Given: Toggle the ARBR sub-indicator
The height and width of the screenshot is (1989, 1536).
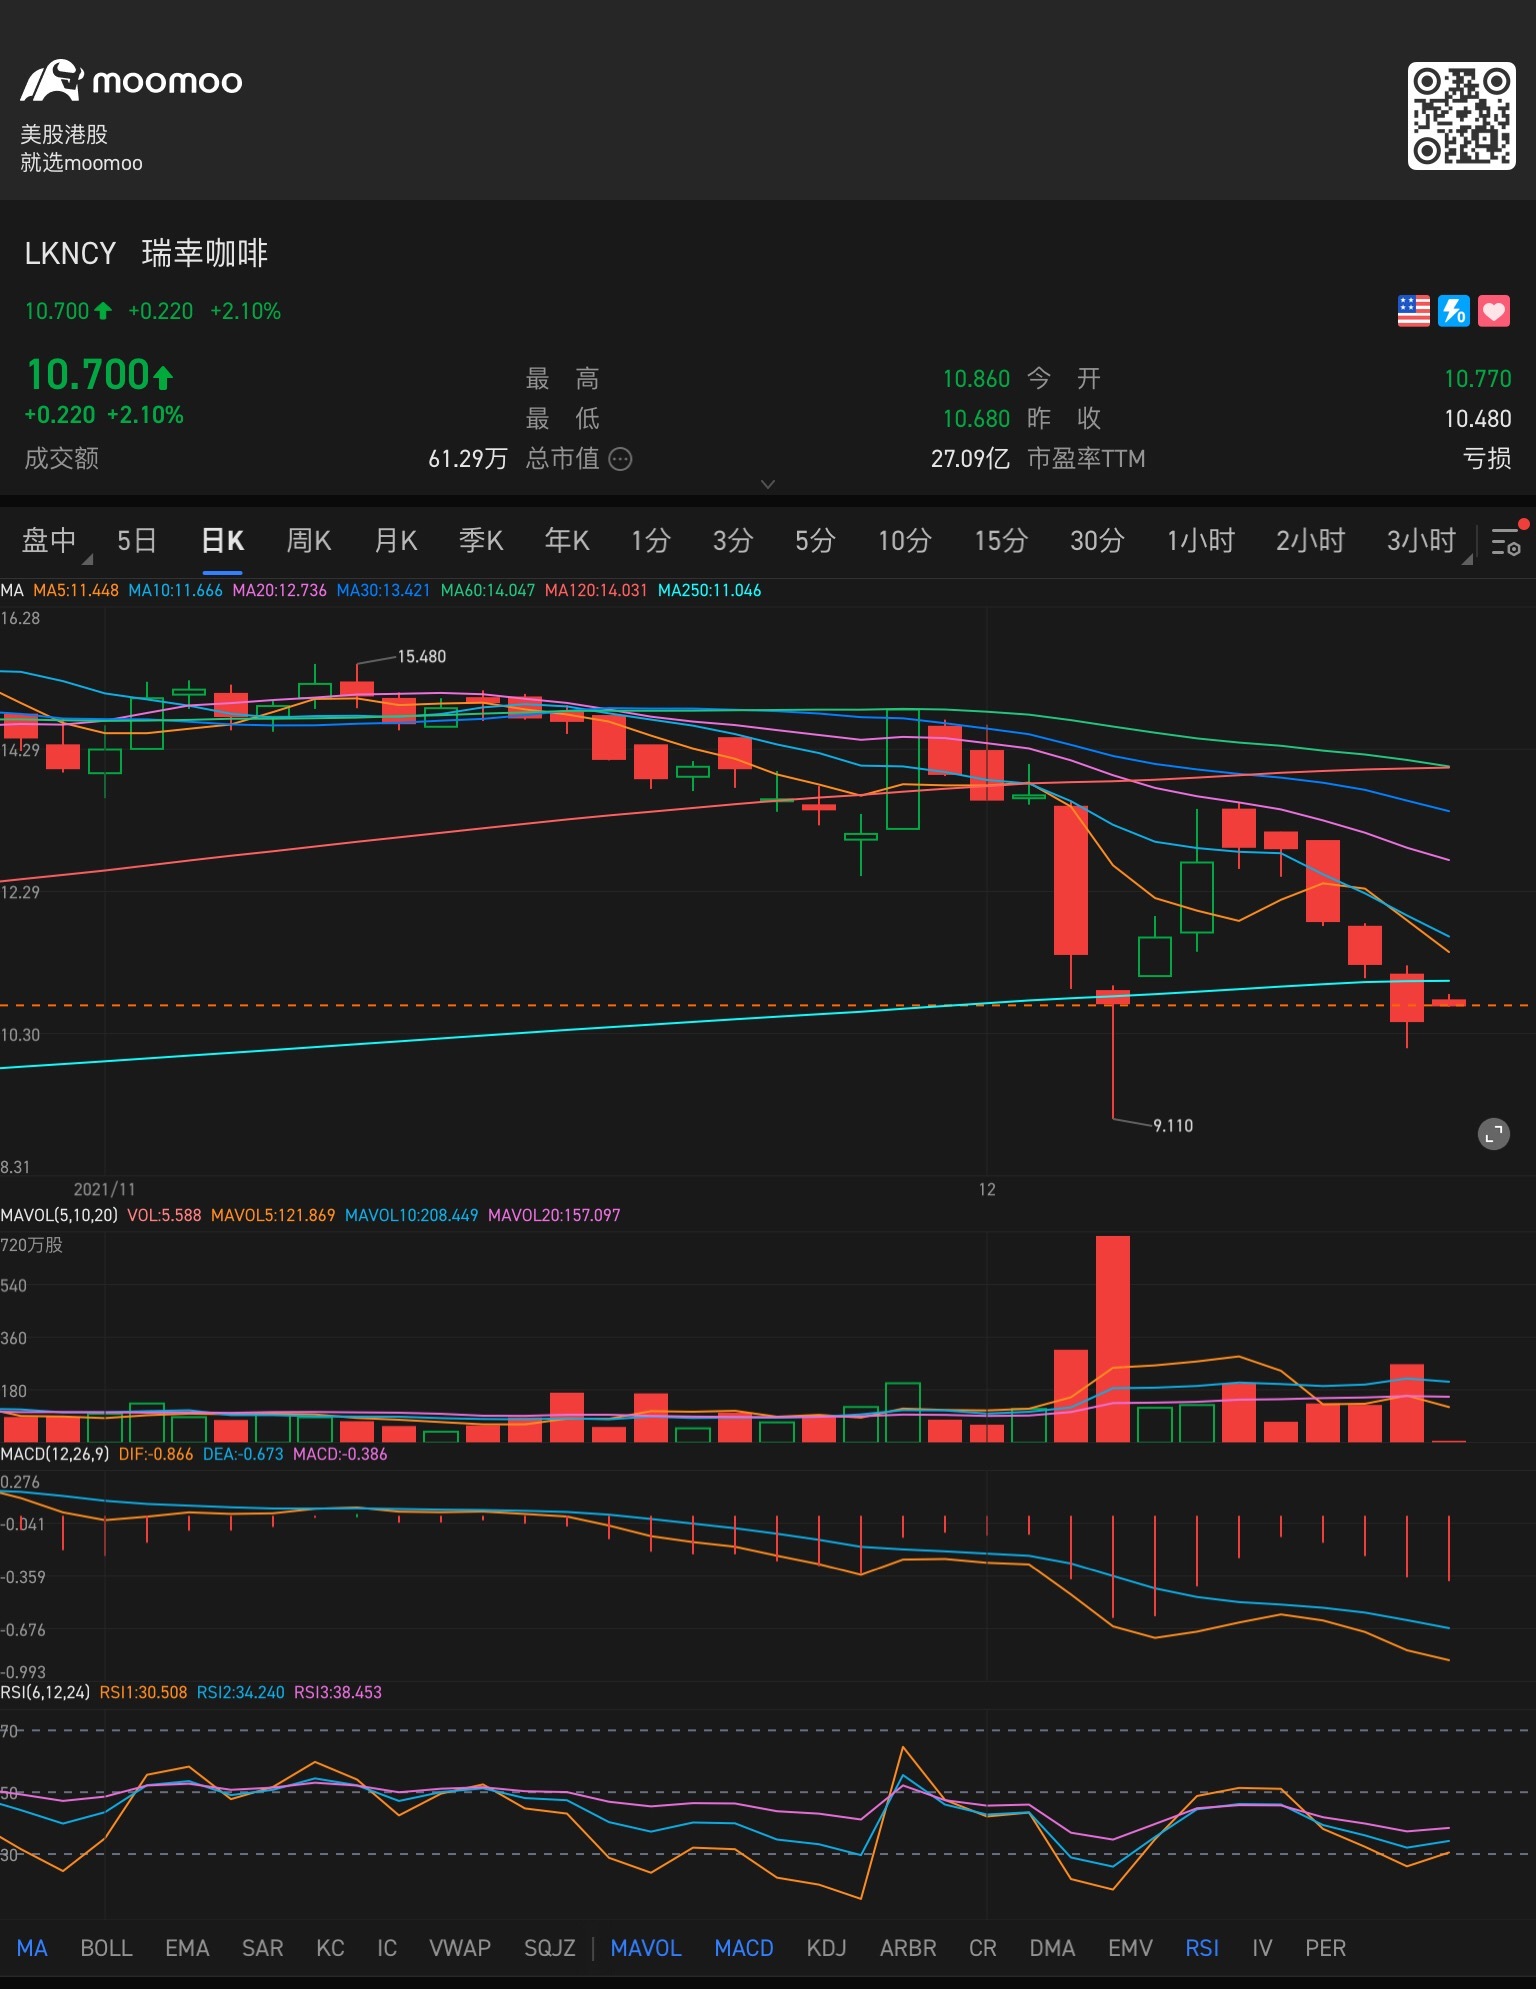Looking at the screenshot, I should point(908,1947).
